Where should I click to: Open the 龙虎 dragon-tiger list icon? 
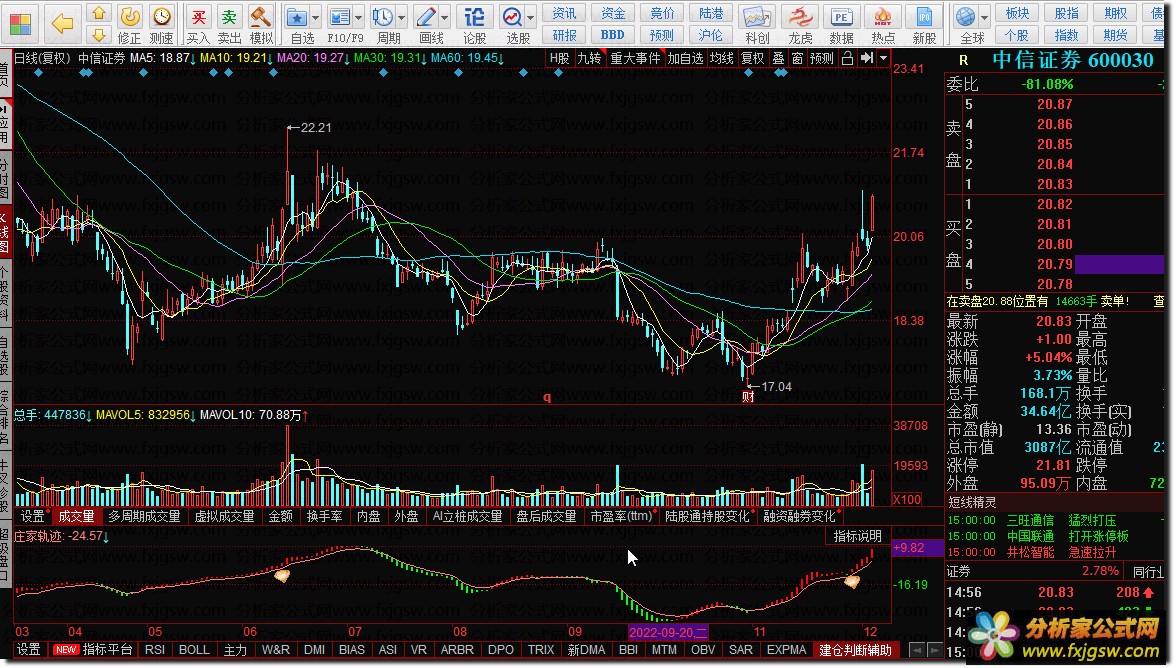[x=800, y=24]
